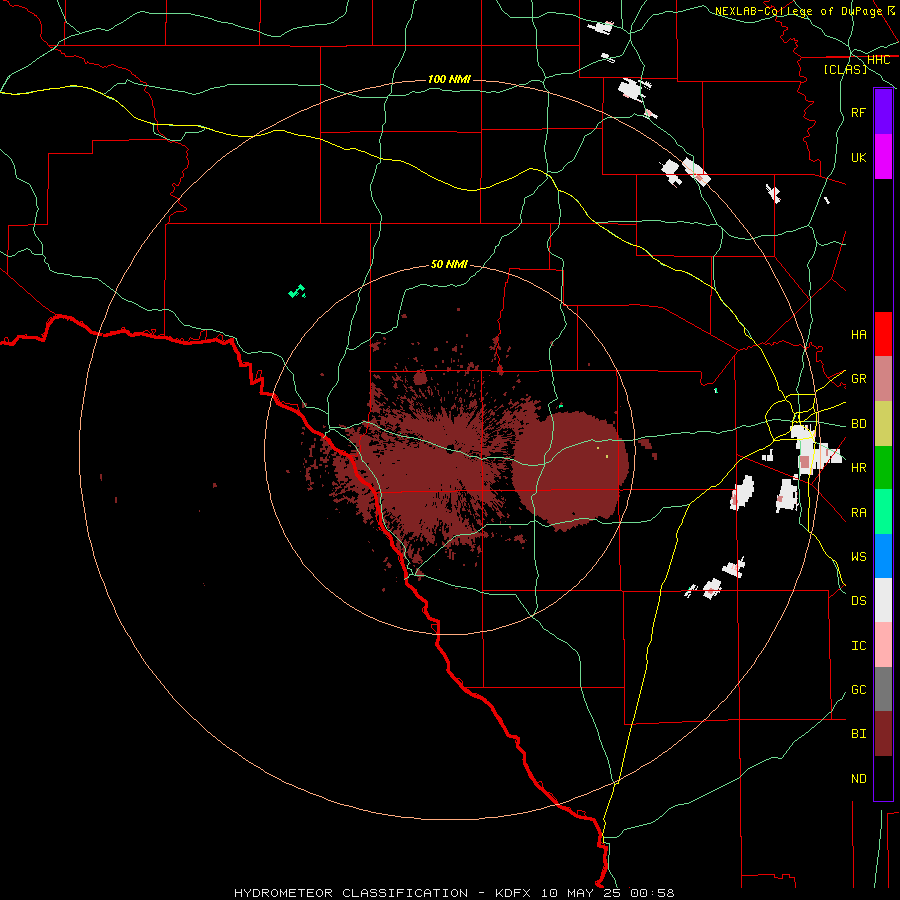
Task: Click the bright green RA color swatch
Action: coord(883,512)
